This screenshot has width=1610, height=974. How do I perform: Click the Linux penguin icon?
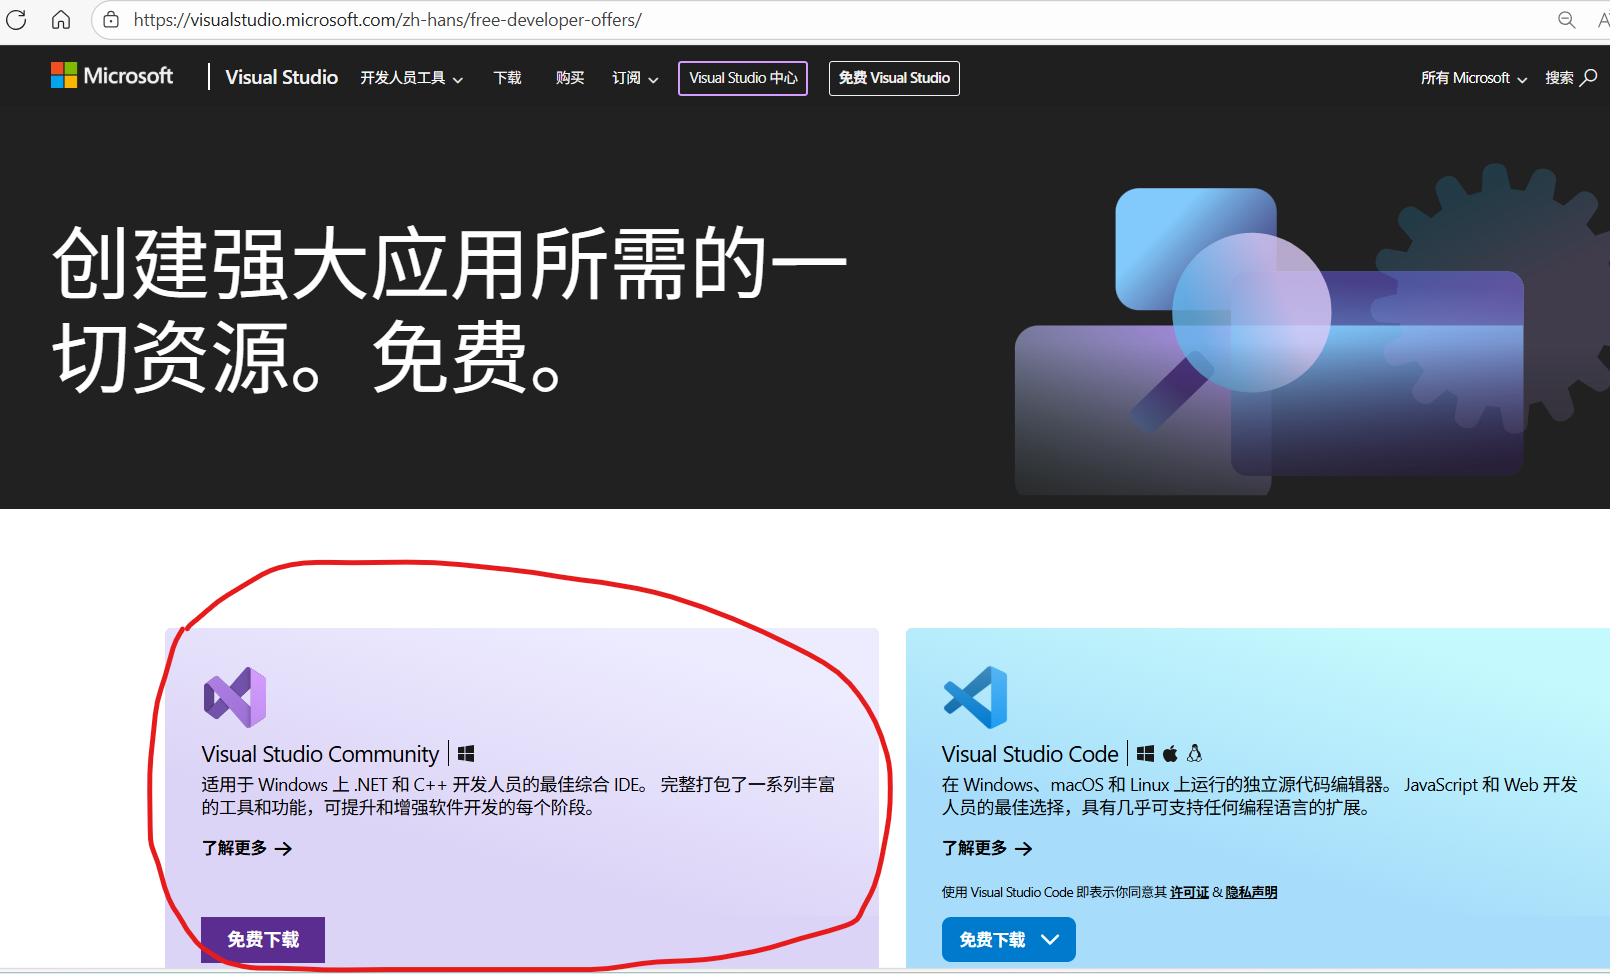(x=1194, y=753)
